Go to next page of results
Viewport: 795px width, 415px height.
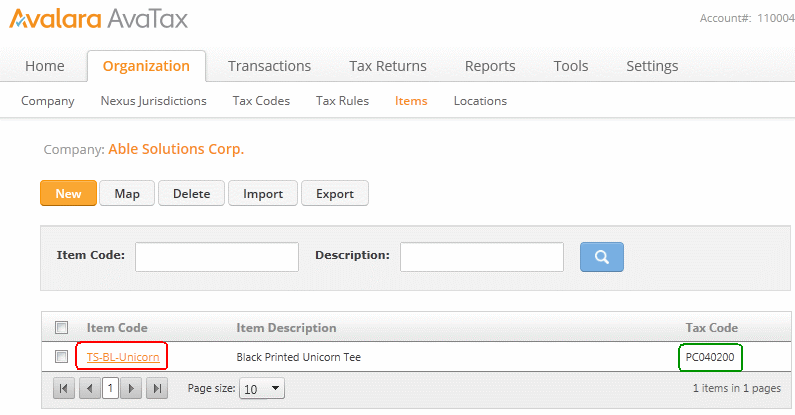[132, 388]
